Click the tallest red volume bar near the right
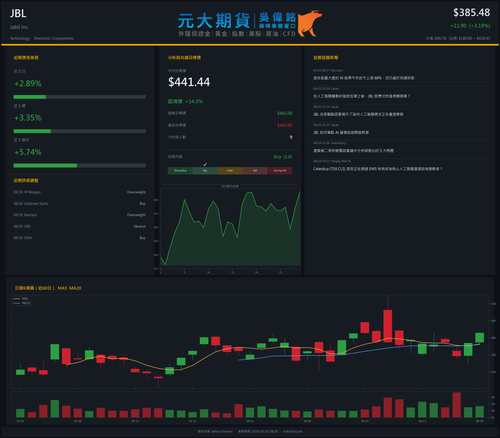The width and height of the screenshot is (500, 438). (x=457, y=405)
